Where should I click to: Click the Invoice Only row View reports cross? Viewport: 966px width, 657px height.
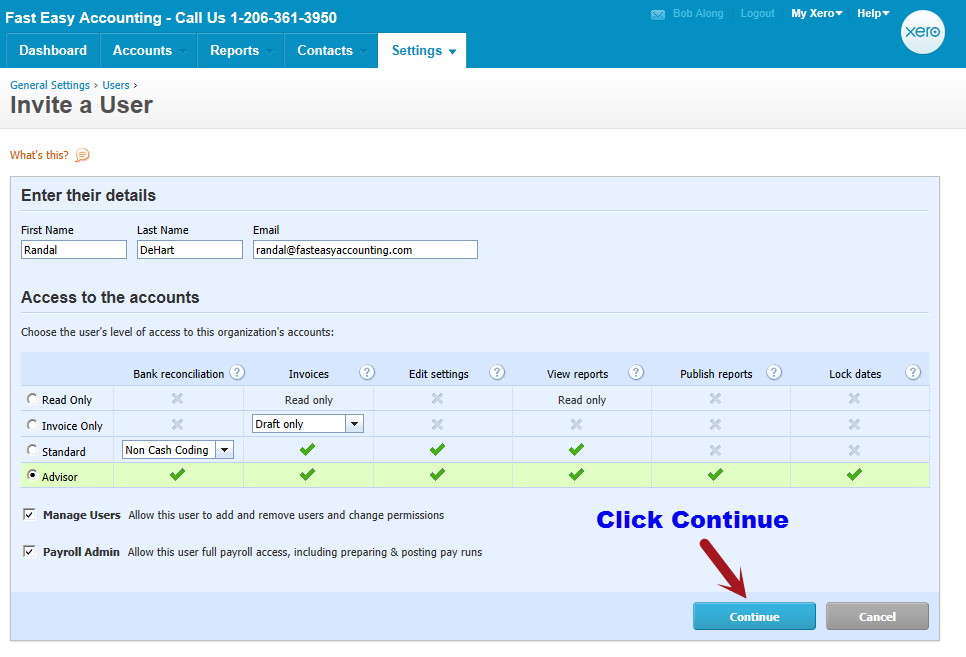[x=576, y=425]
